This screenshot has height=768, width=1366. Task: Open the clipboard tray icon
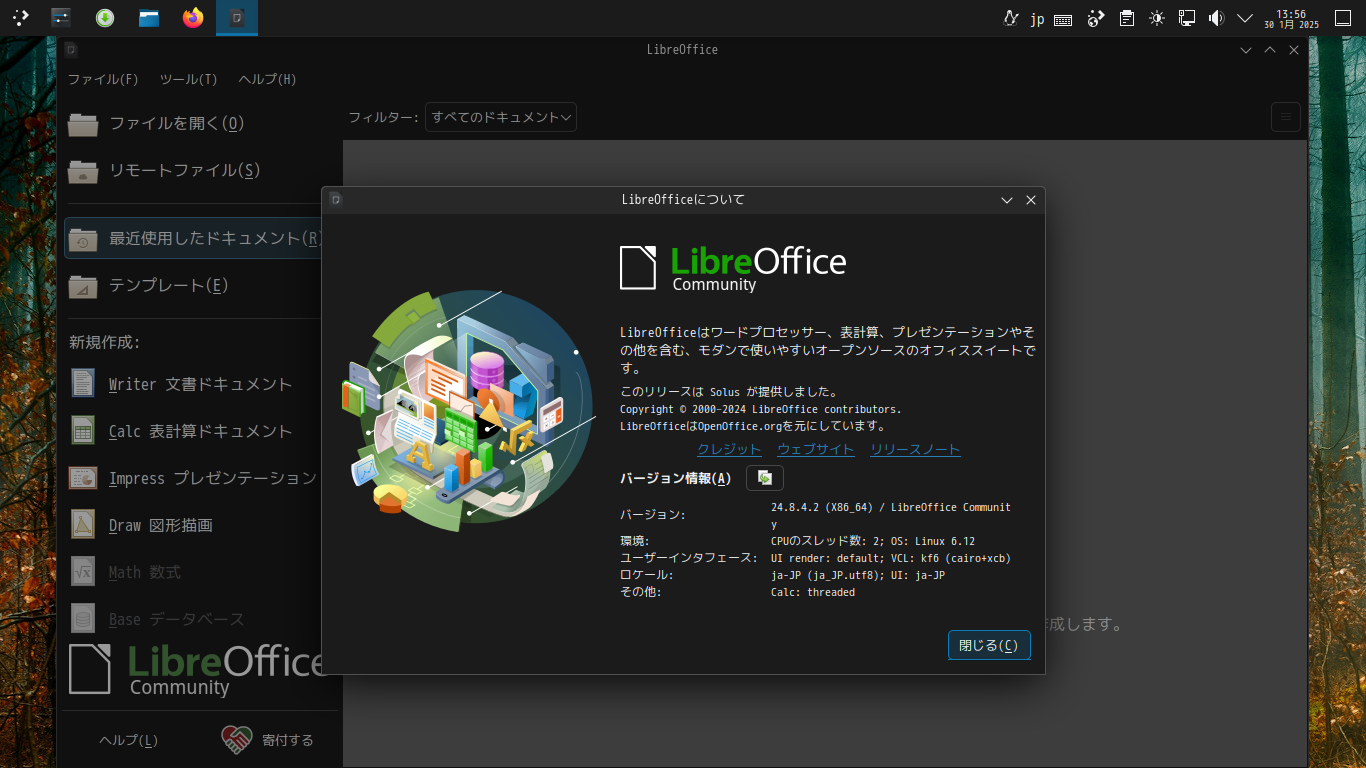(1127, 17)
